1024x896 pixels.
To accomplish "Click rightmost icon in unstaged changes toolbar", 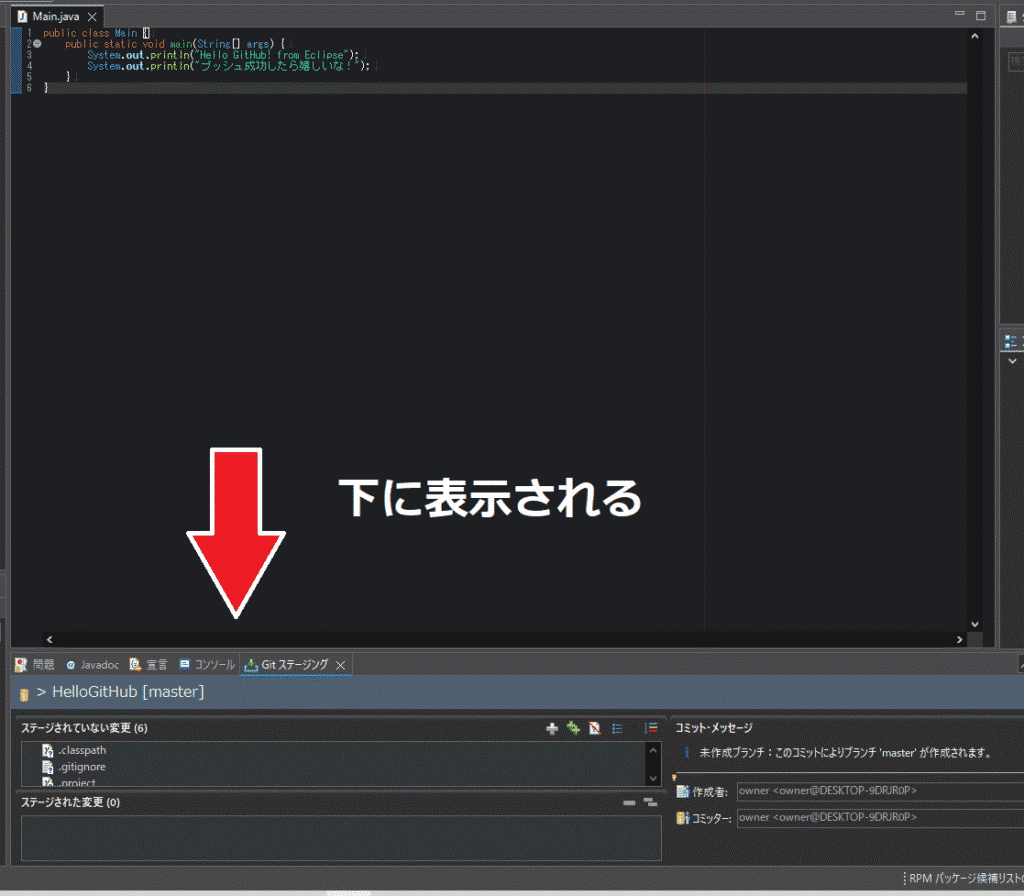I will point(651,729).
